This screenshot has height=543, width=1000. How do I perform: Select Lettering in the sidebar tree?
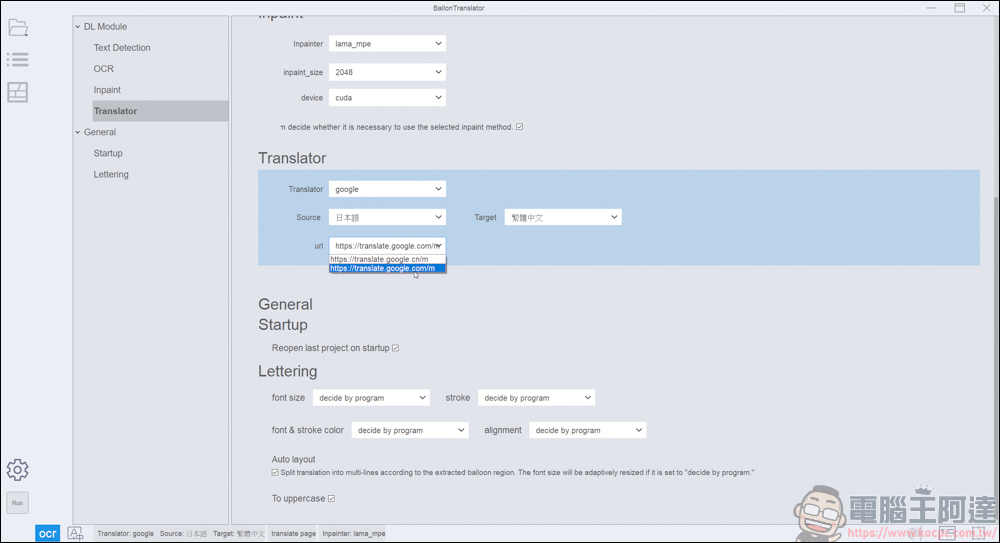point(111,174)
